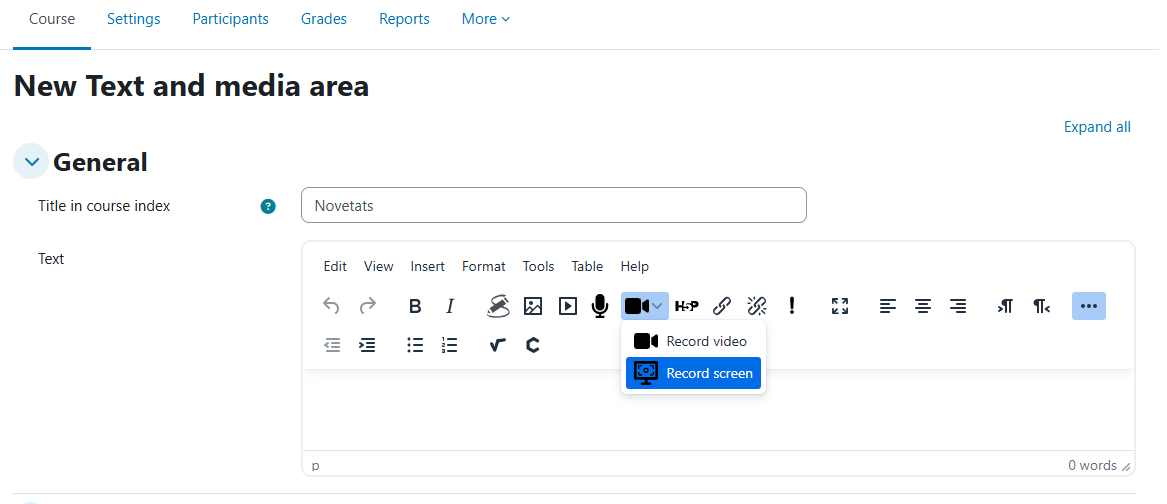
Task: Apply italic formatting to the text
Action: click(450, 307)
